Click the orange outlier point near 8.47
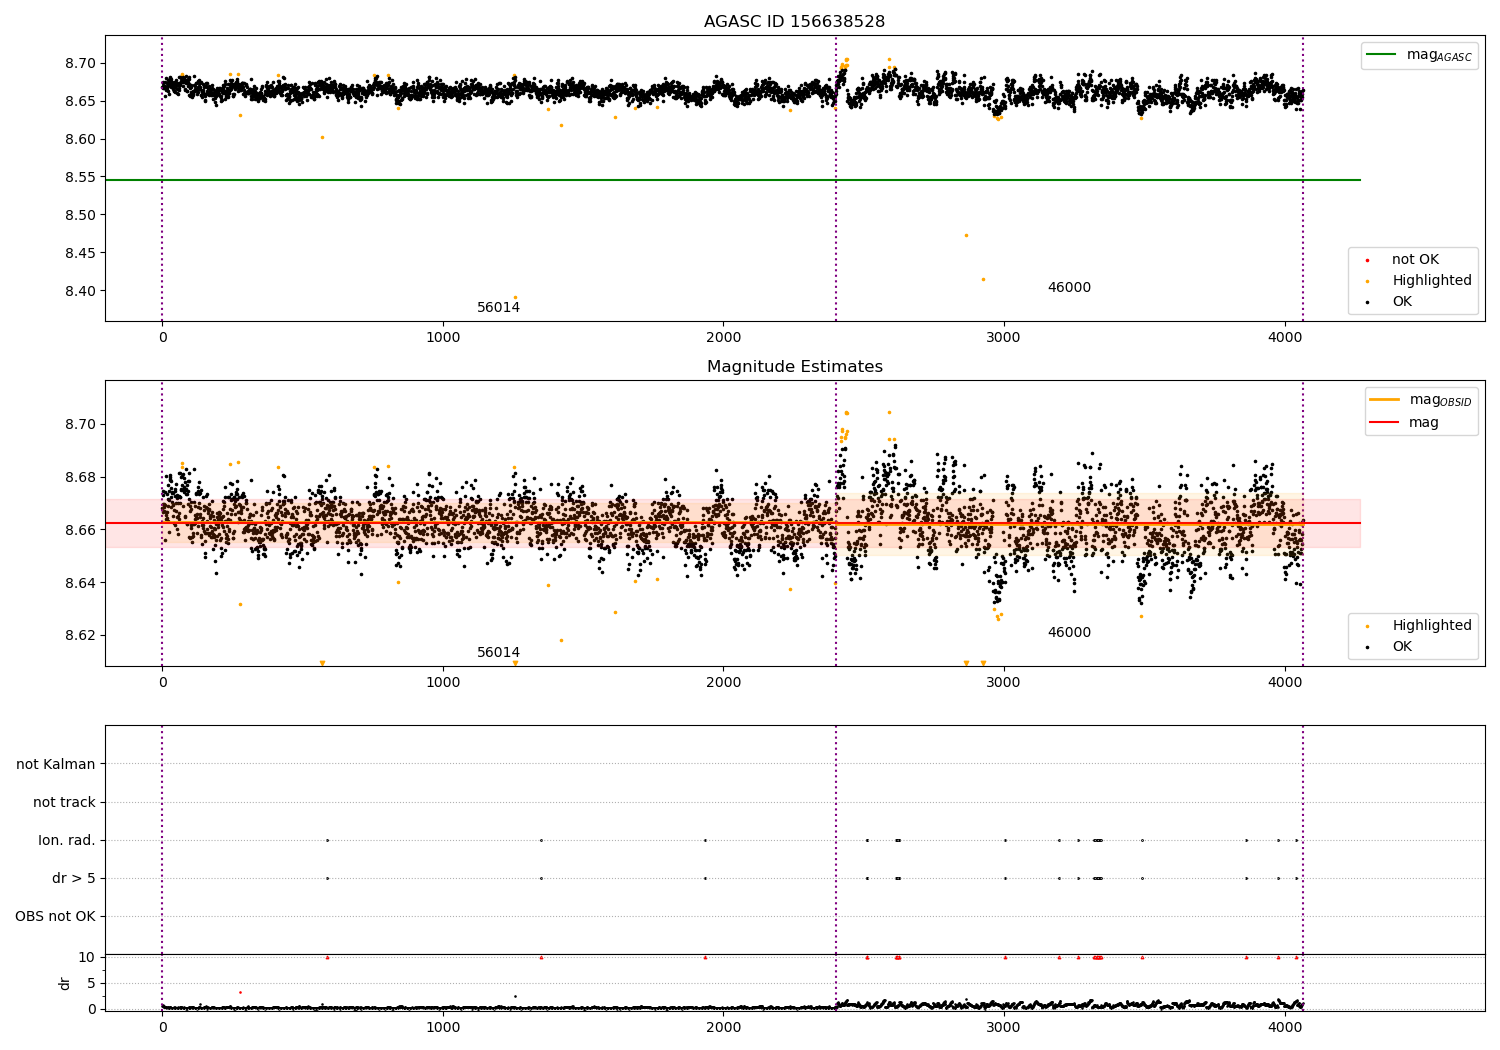The width and height of the screenshot is (1500, 1050). [966, 236]
